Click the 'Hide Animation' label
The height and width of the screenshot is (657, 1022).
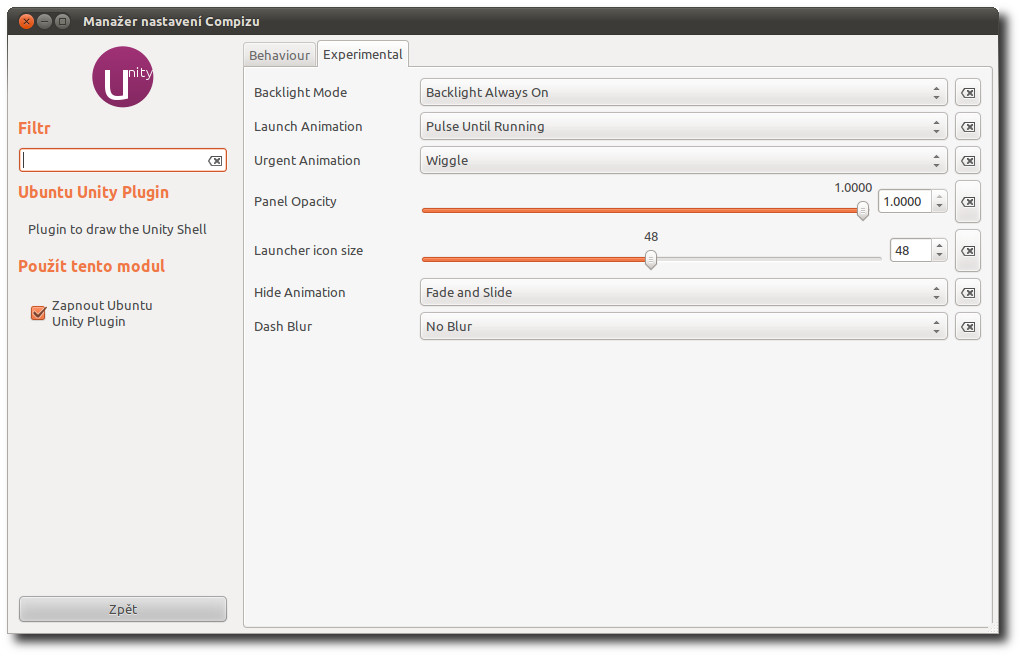(300, 293)
